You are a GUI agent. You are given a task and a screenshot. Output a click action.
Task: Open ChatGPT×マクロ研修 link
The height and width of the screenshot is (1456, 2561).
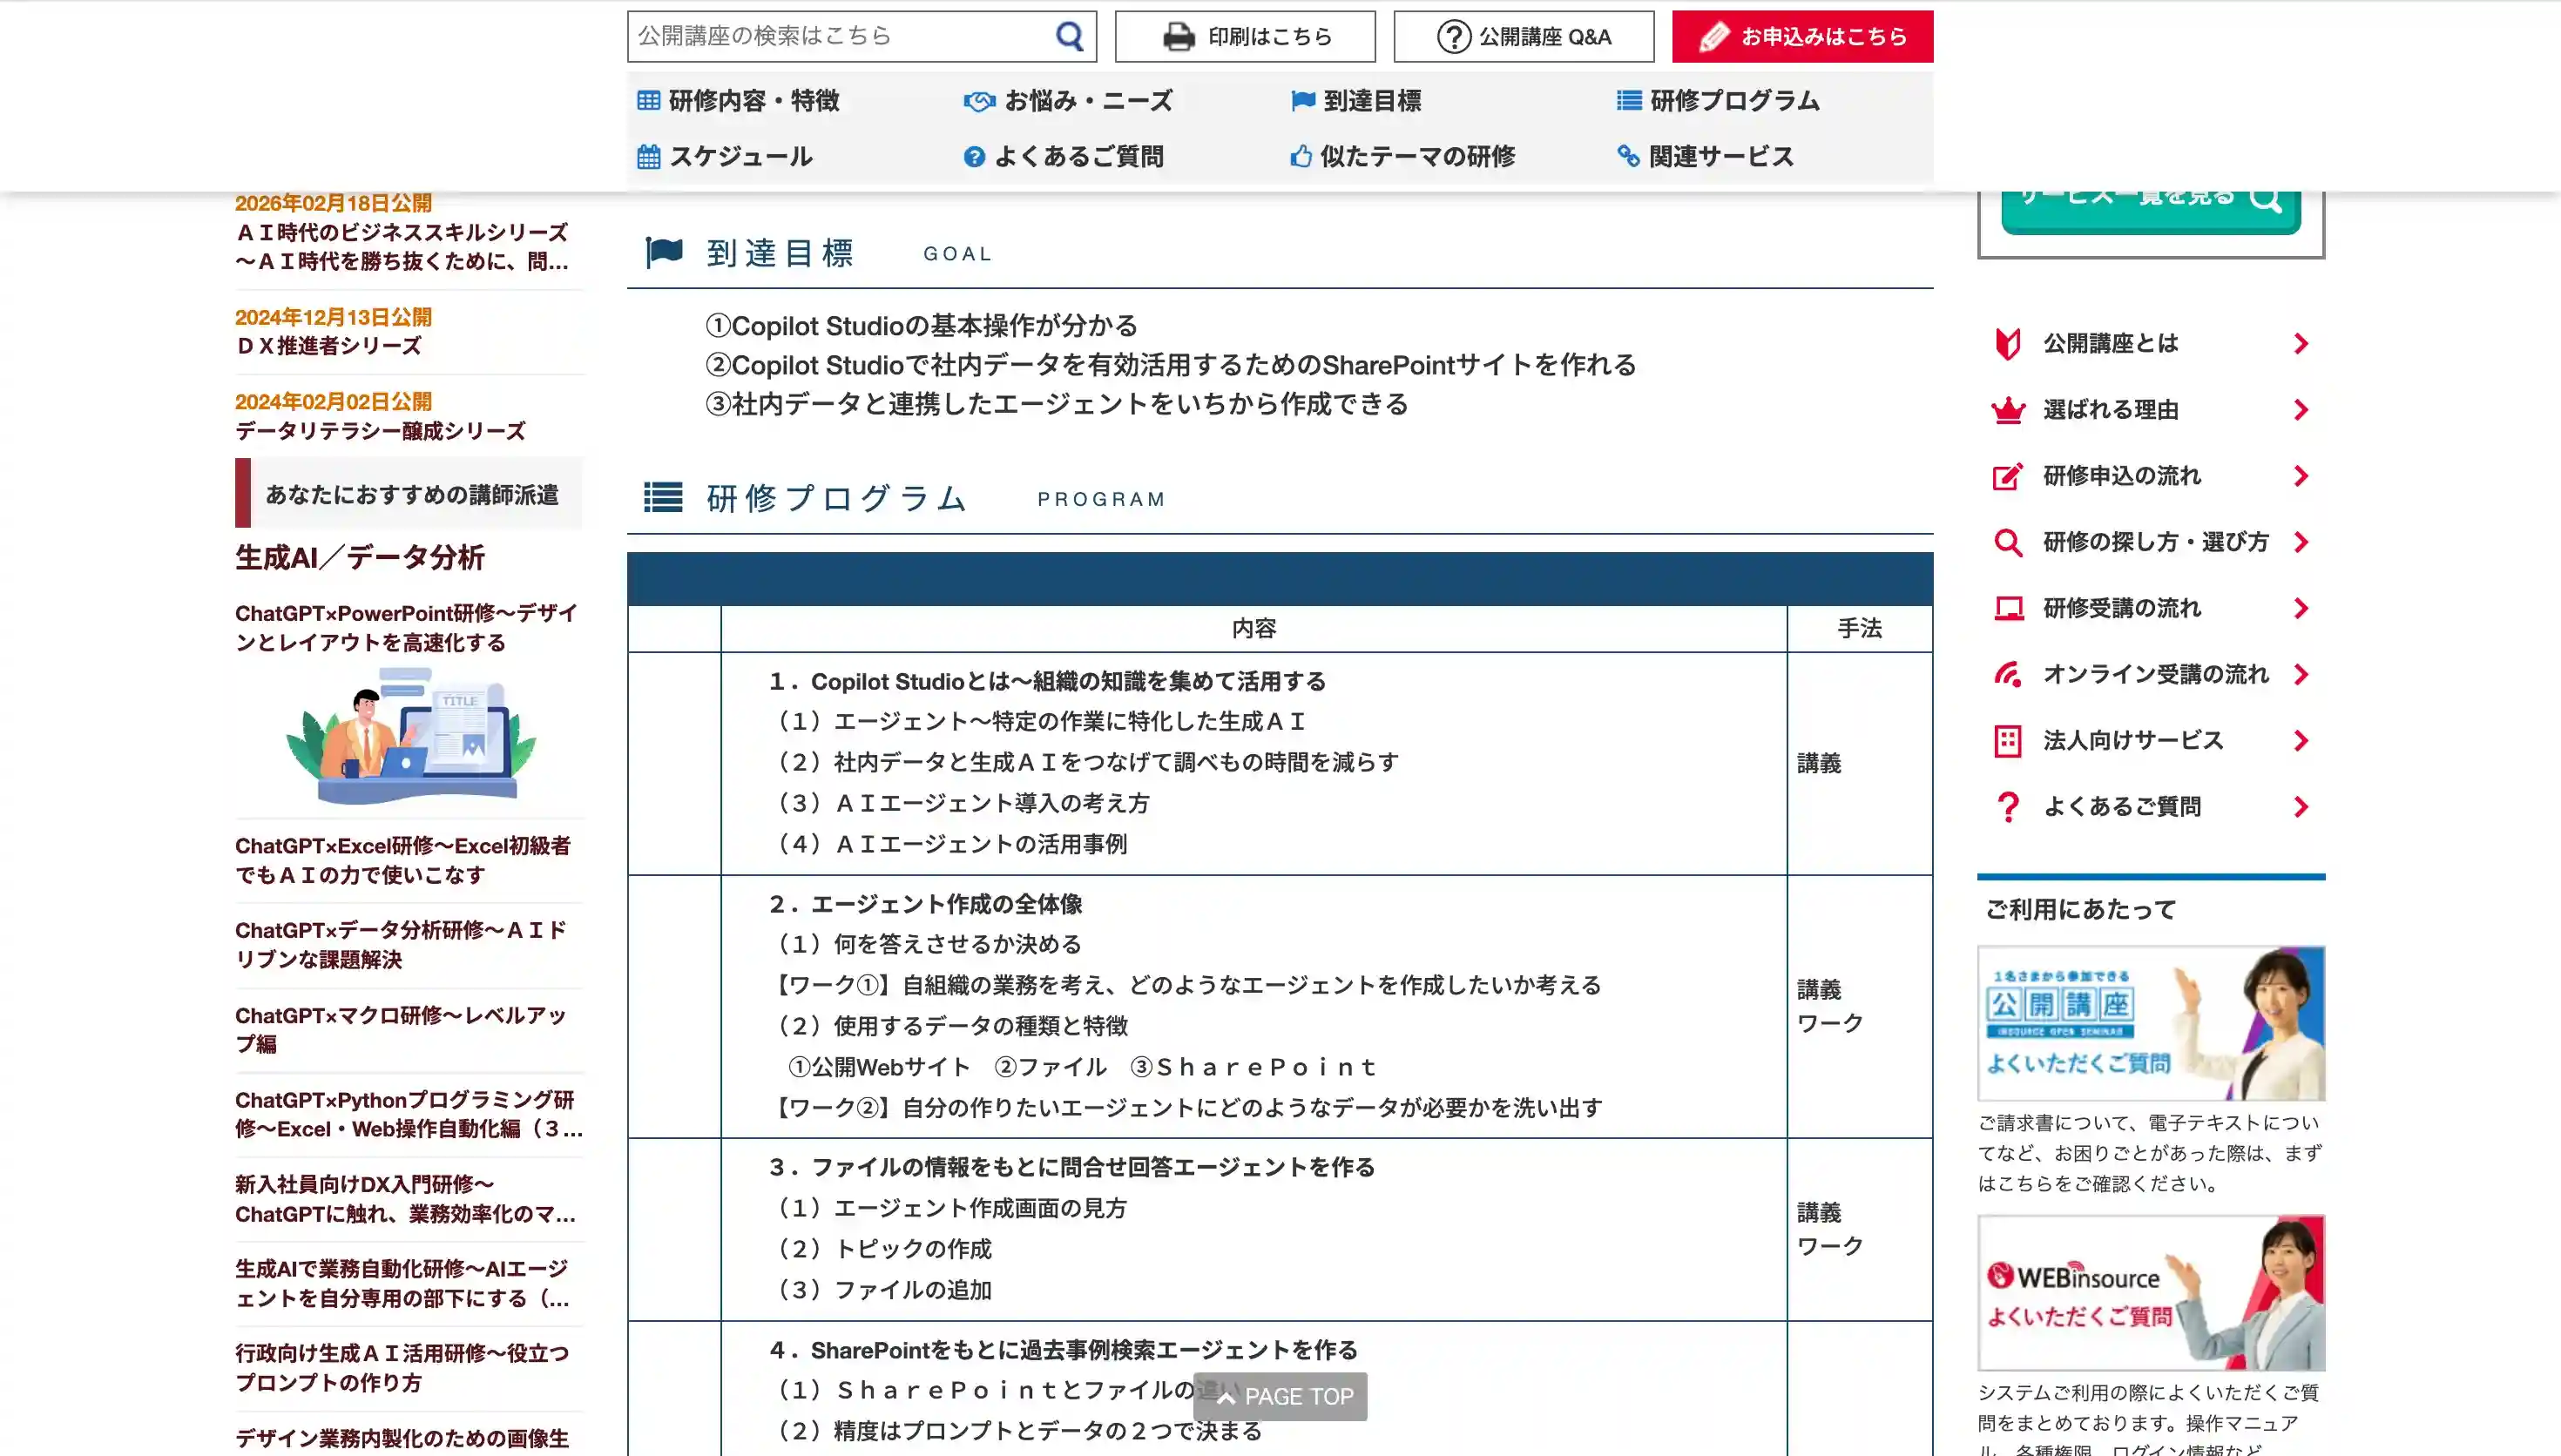click(401, 1030)
